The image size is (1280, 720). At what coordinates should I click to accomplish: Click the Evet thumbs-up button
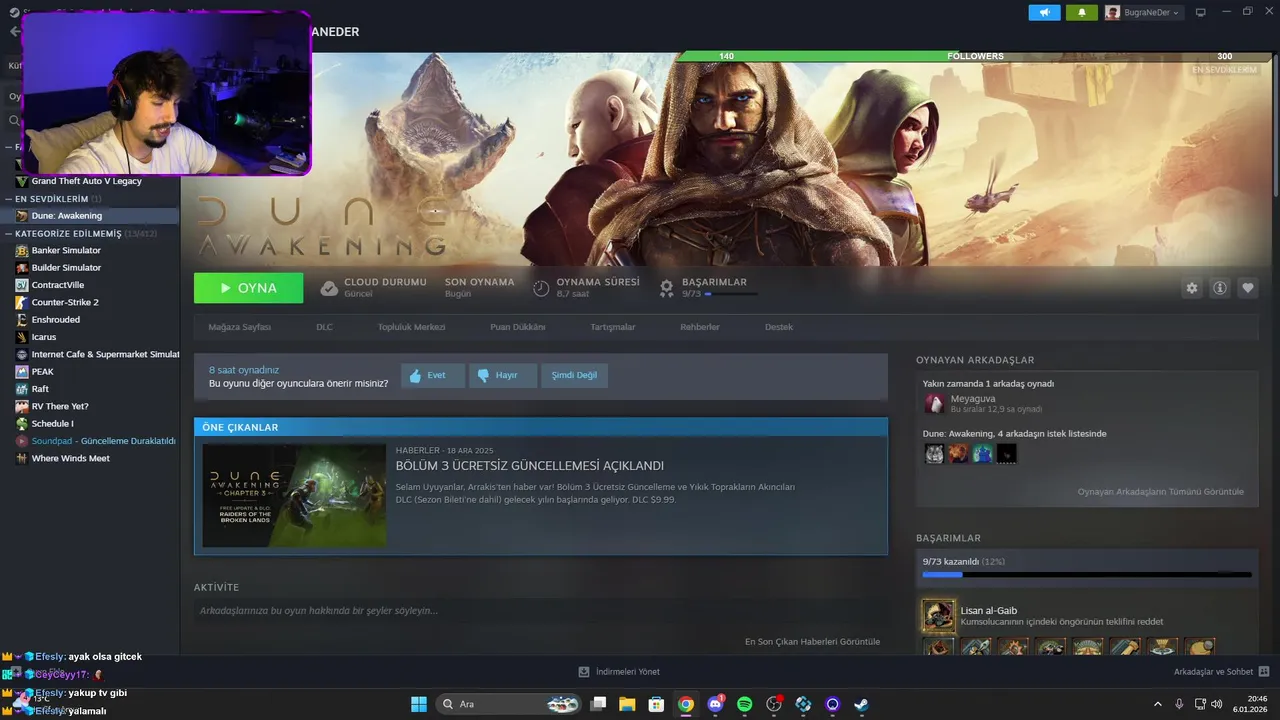(x=433, y=375)
